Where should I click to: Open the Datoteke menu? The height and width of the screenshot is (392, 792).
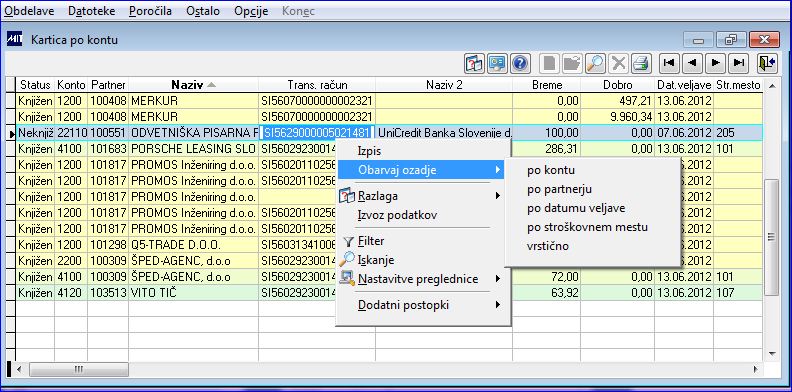pyautogui.click(x=91, y=11)
